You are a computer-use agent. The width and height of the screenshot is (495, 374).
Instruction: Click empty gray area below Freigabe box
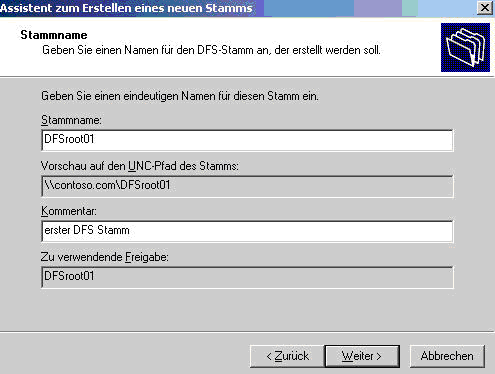pyautogui.click(x=247, y=309)
